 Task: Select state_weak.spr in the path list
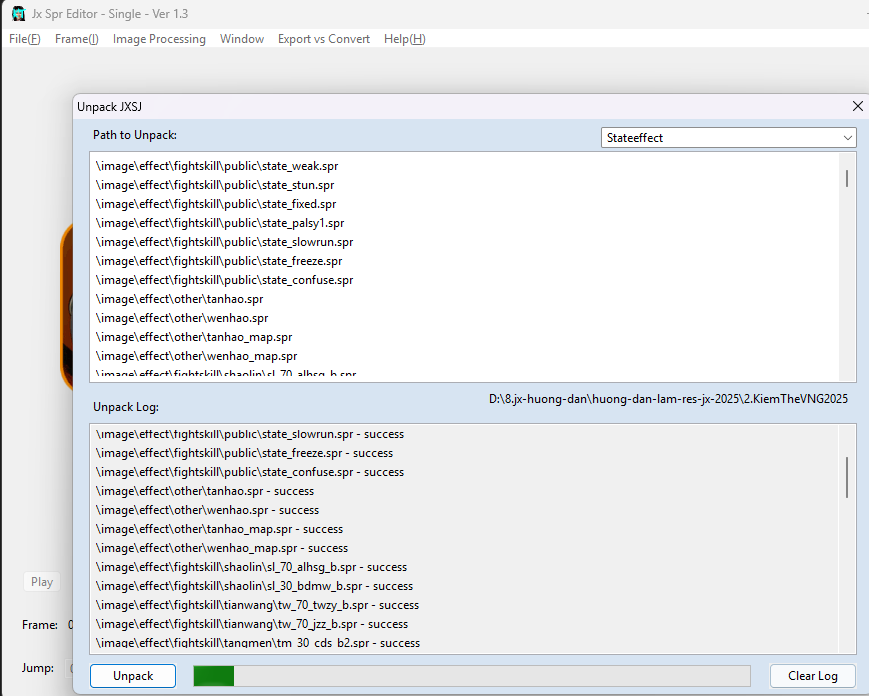click(216, 166)
